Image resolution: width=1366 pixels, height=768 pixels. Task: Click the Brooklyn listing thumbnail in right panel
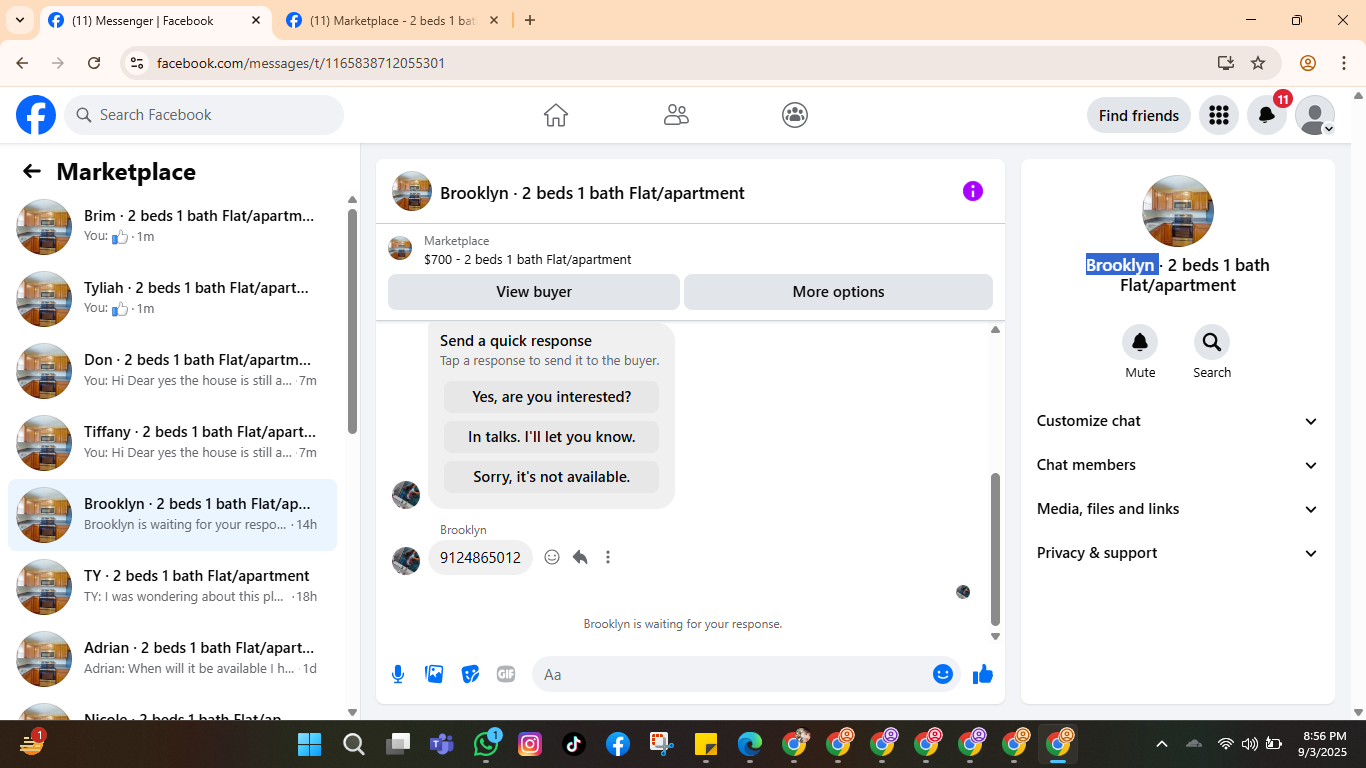point(1178,211)
